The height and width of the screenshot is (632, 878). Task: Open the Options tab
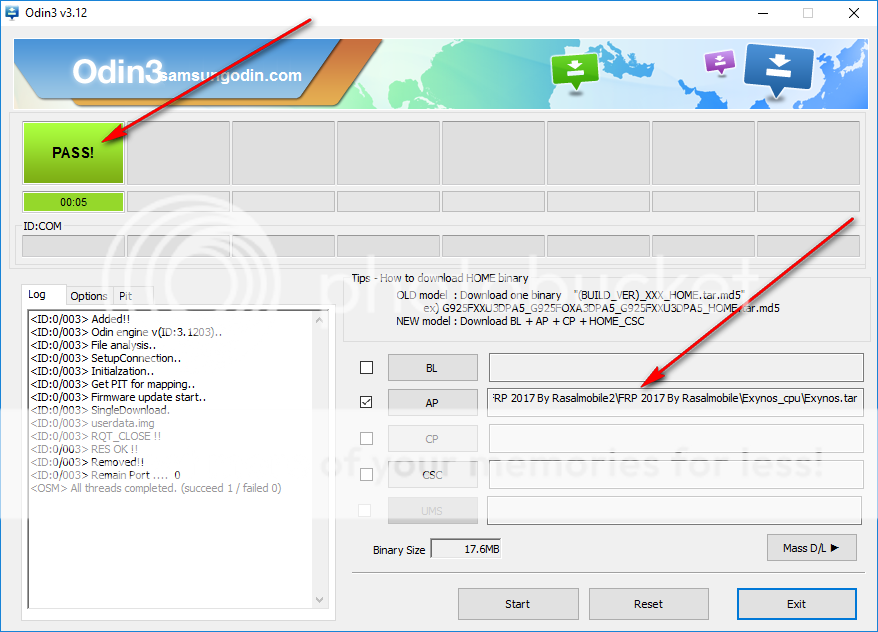[x=89, y=296]
